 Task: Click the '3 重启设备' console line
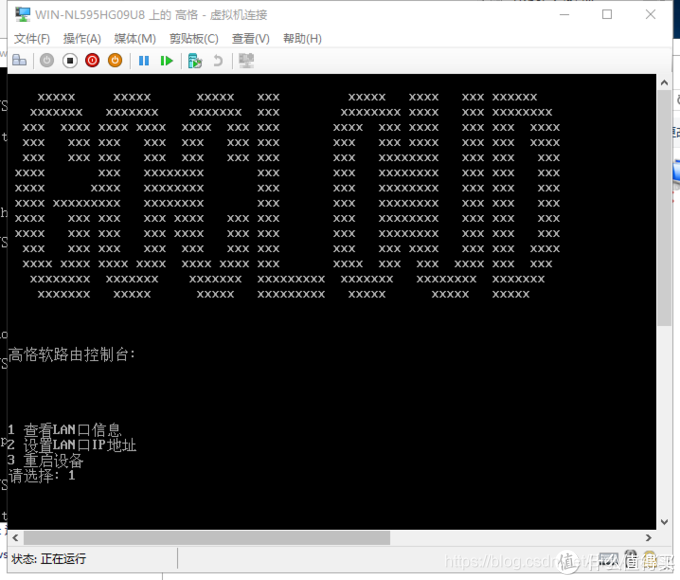pyautogui.click(x=46, y=460)
